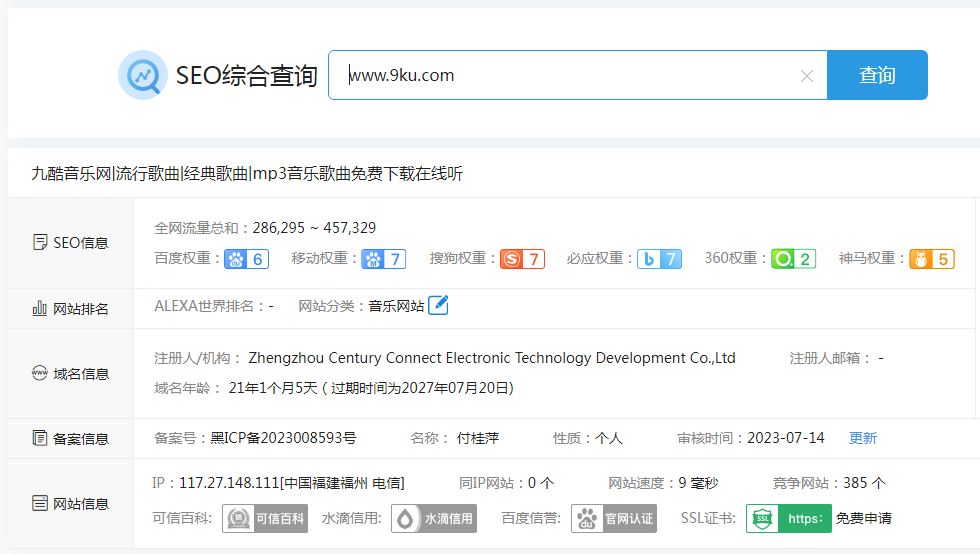Click the 网站速度 9 毫秒 value
The width and height of the screenshot is (980, 554).
pos(698,483)
